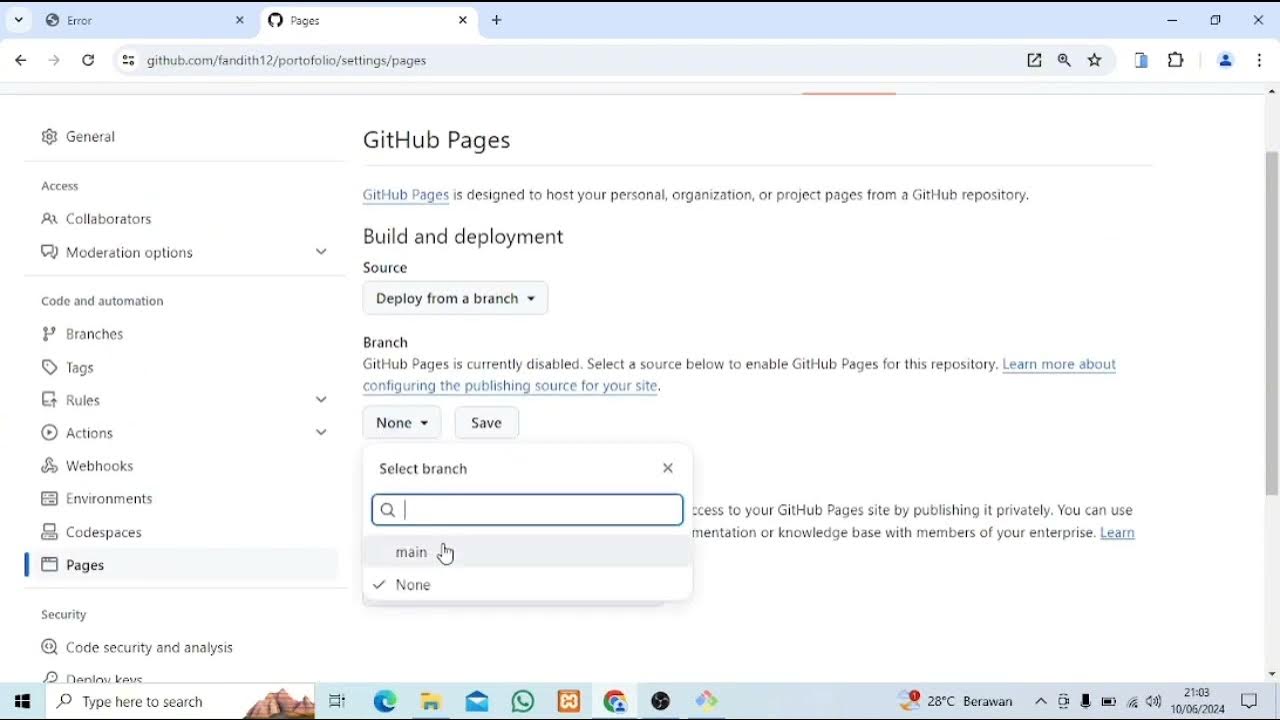
Task: Reload the current page
Action: click(88, 60)
